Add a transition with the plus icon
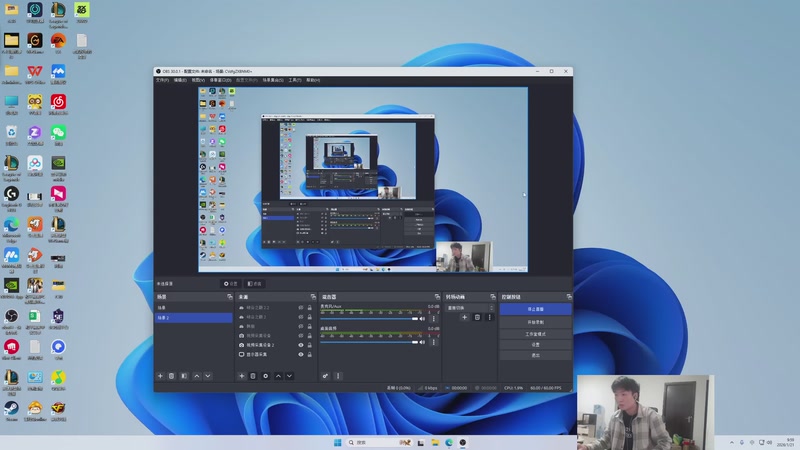800x450 pixels. (464, 317)
